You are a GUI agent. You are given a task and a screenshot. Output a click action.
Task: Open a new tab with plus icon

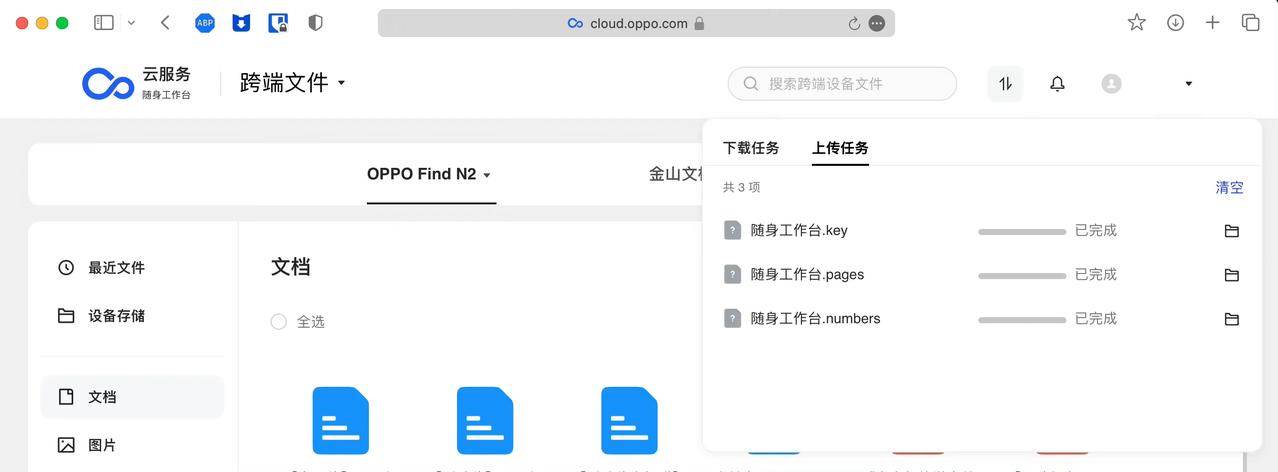(1212, 22)
